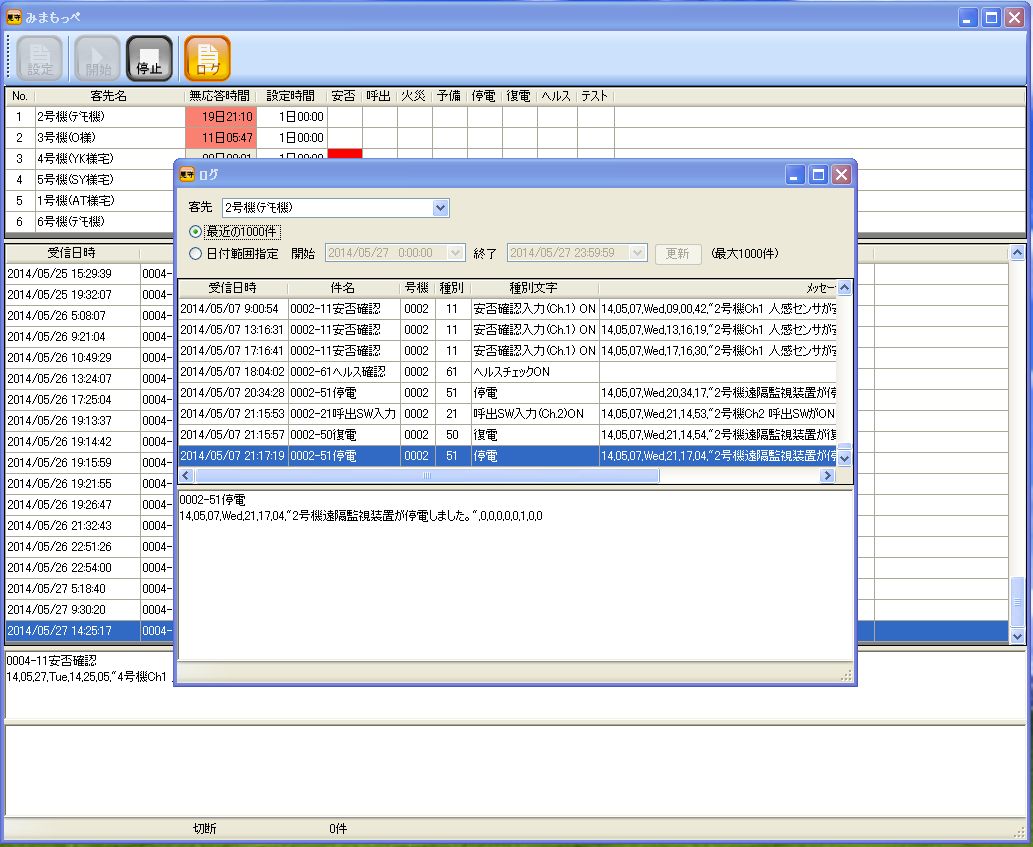Image resolution: width=1033 pixels, height=847 pixels.
Task: Open the 終了 date dropdown
Action: [x=638, y=254]
